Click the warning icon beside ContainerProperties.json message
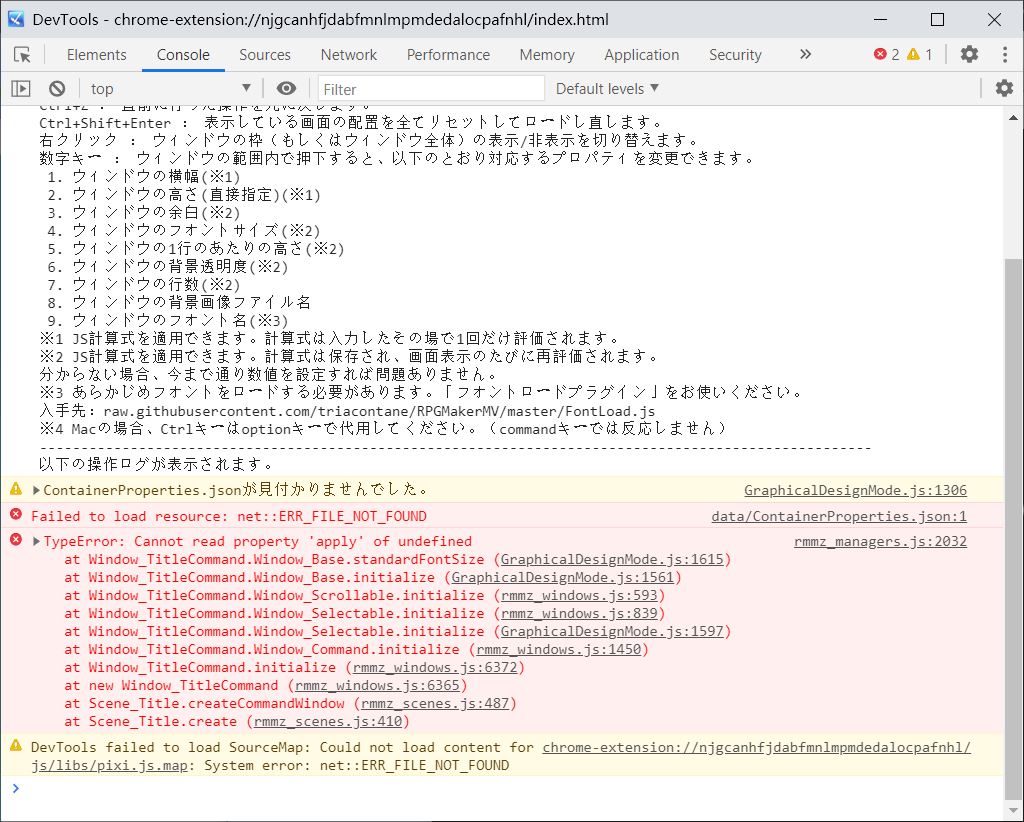Image resolution: width=1024 pixels, height=822 pixels. (x=16, y=488)
